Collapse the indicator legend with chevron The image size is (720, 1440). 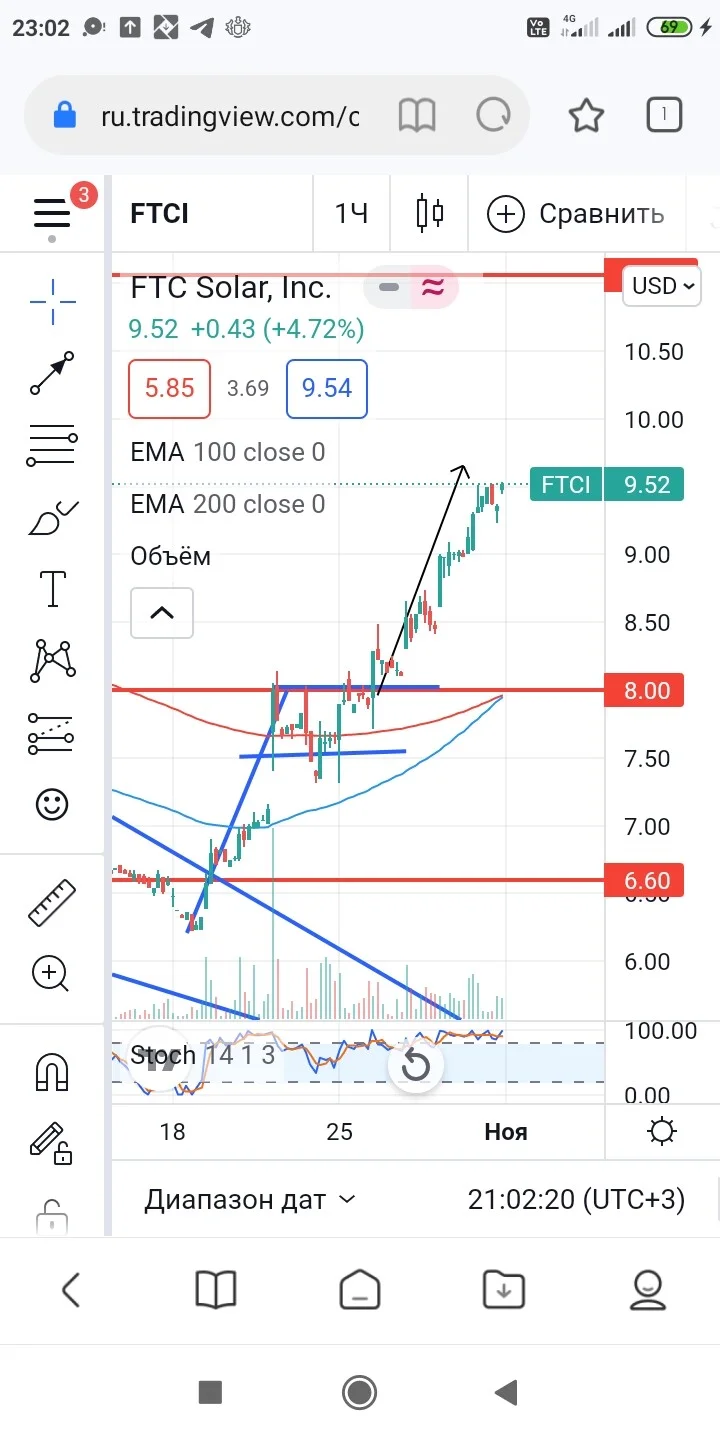pyautogui.click(x=162, y=613)
